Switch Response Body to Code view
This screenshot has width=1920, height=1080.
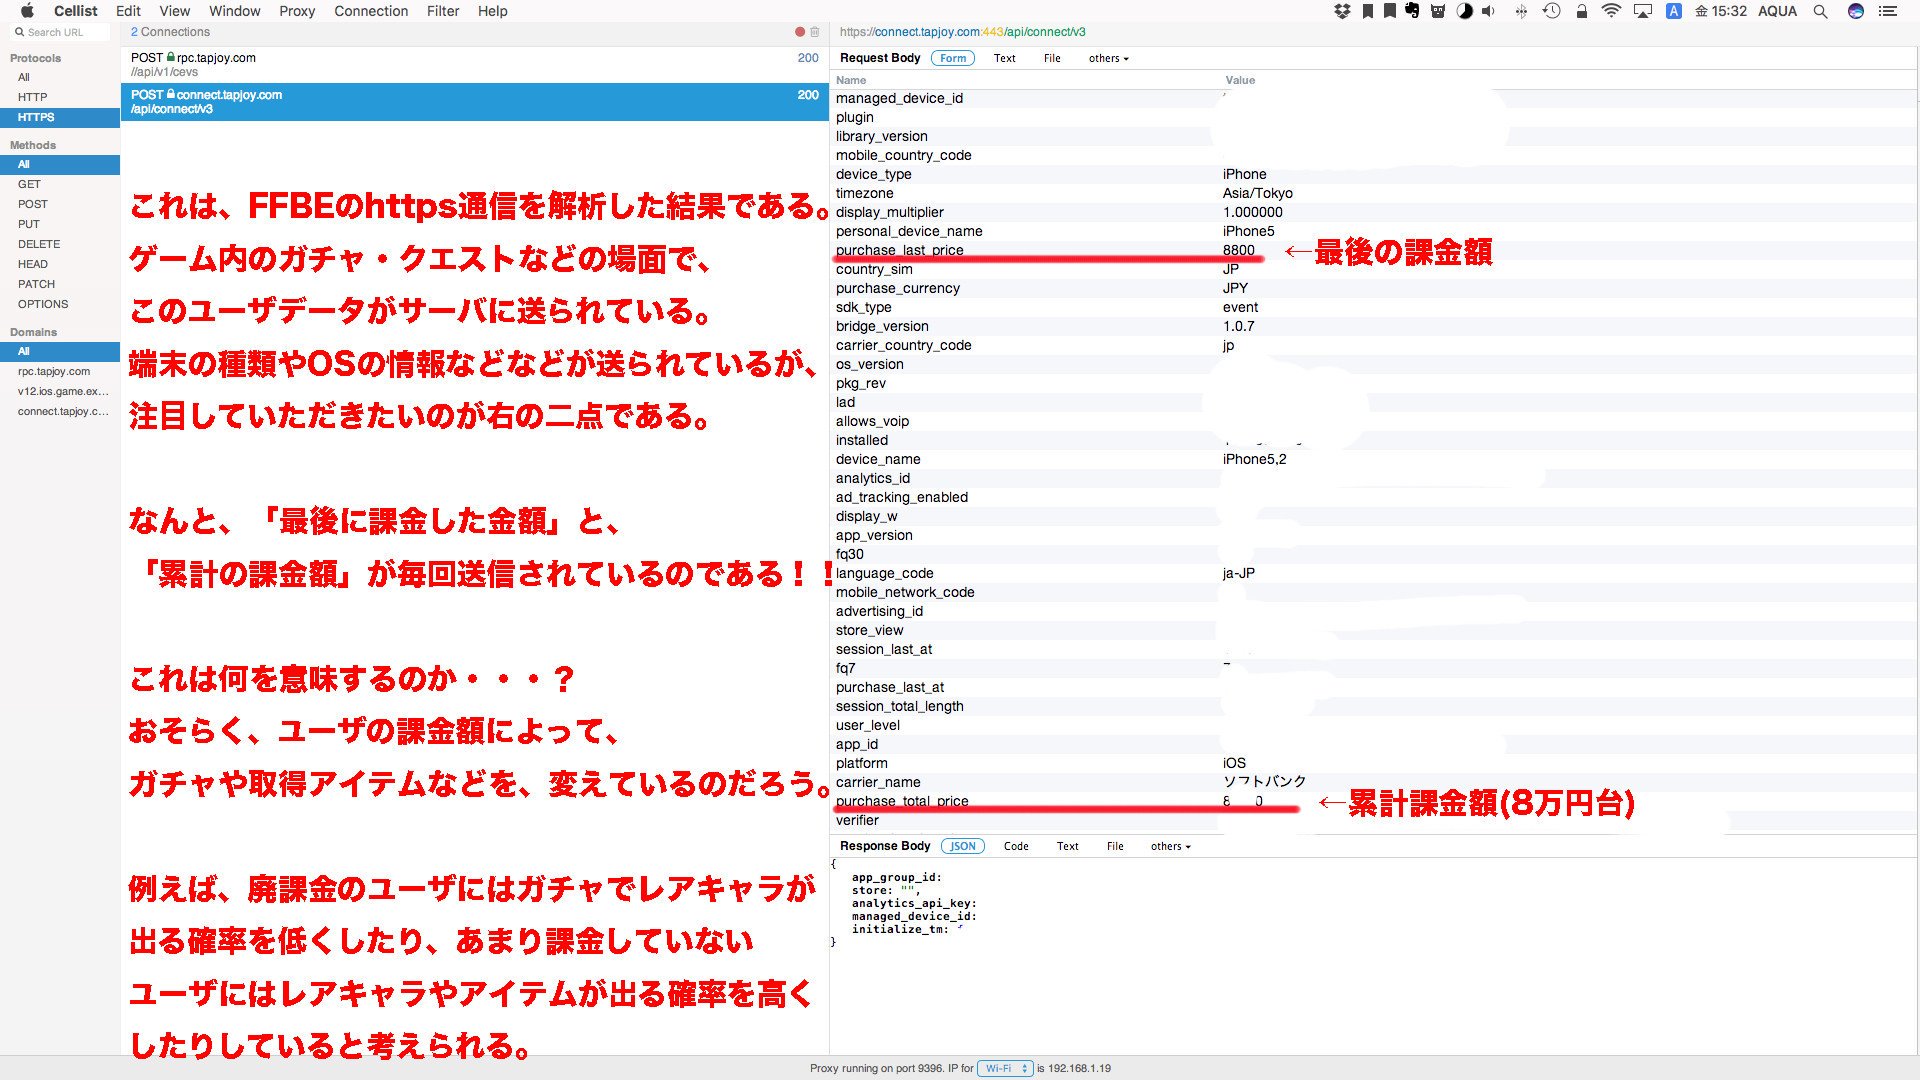coord(1016,846)
